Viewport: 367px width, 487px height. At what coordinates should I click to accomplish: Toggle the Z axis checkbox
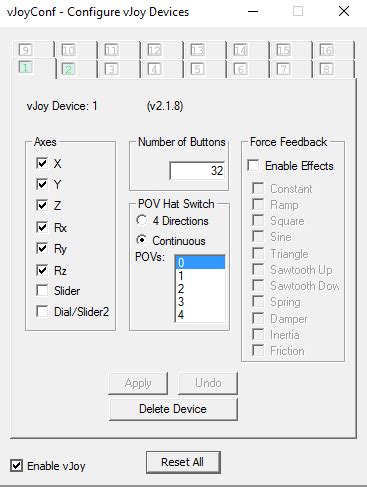click(42, 205)
